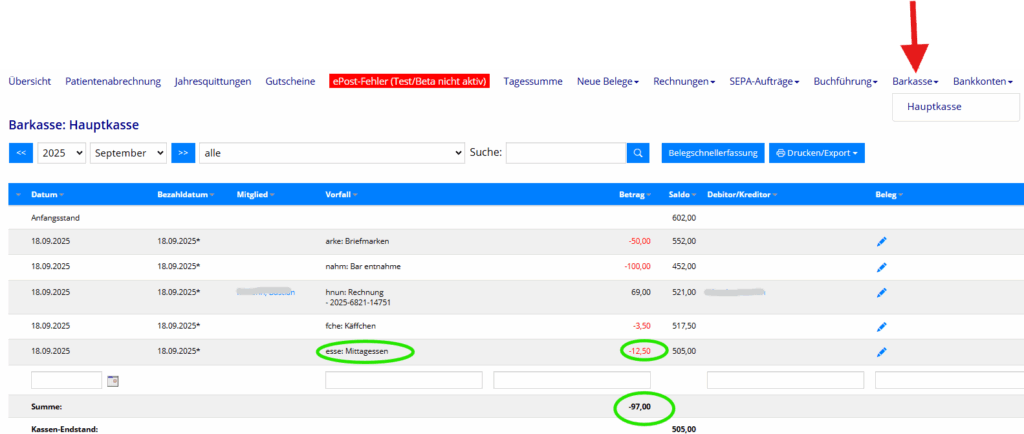Open the month dropdown showing September

pos(128,153)
